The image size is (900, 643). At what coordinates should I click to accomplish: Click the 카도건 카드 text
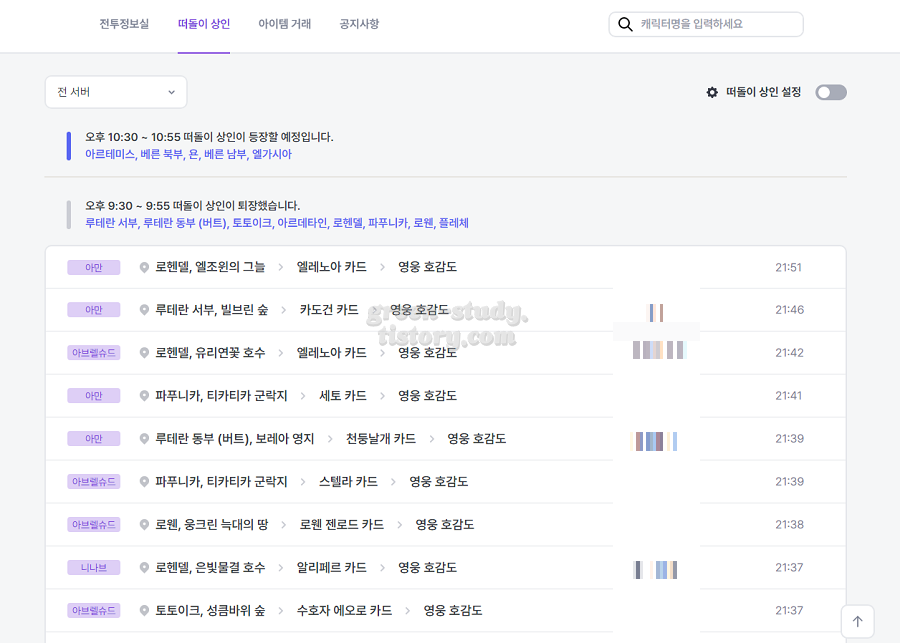tap(329, 310)
